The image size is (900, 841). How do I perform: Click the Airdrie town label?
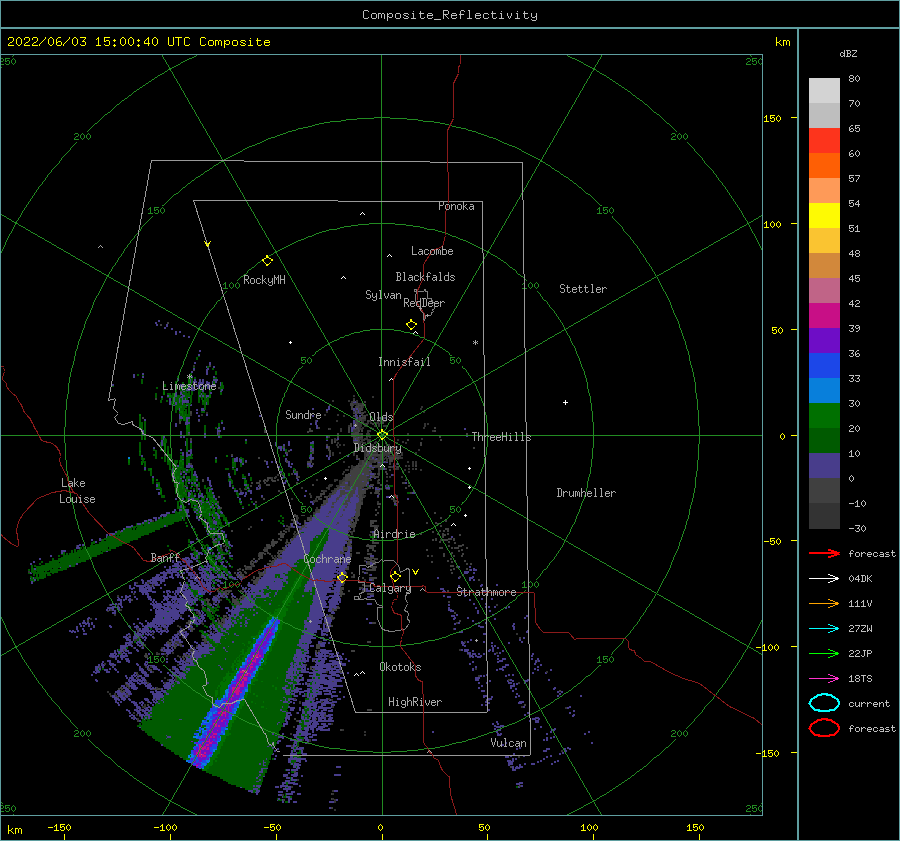coord(394,534)
